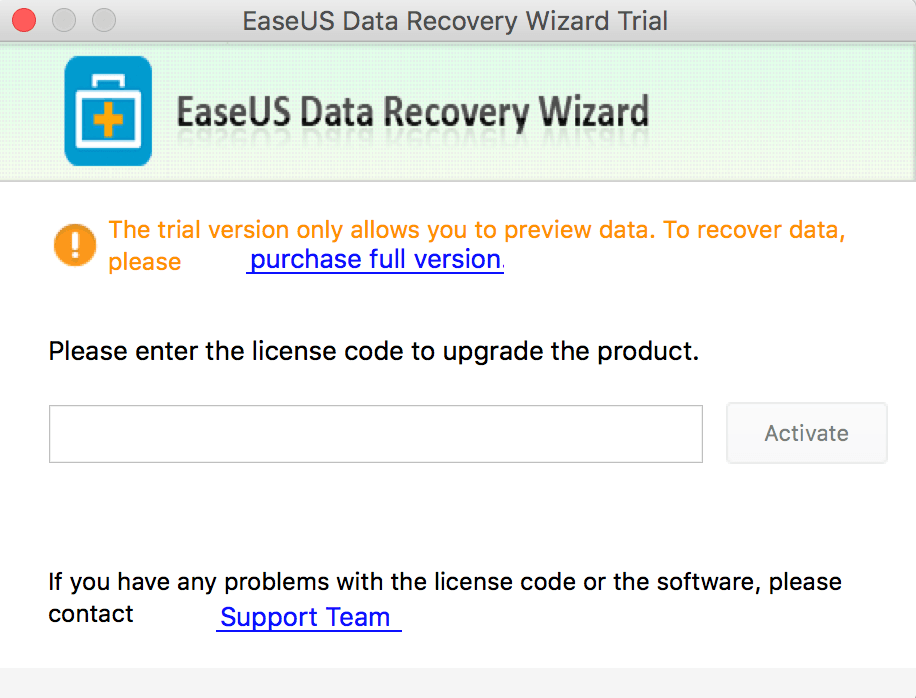This screenshot has width=916, height=698.
Task: Click the disabled gray zoom button in the title bar
Action: coord(104,20)
